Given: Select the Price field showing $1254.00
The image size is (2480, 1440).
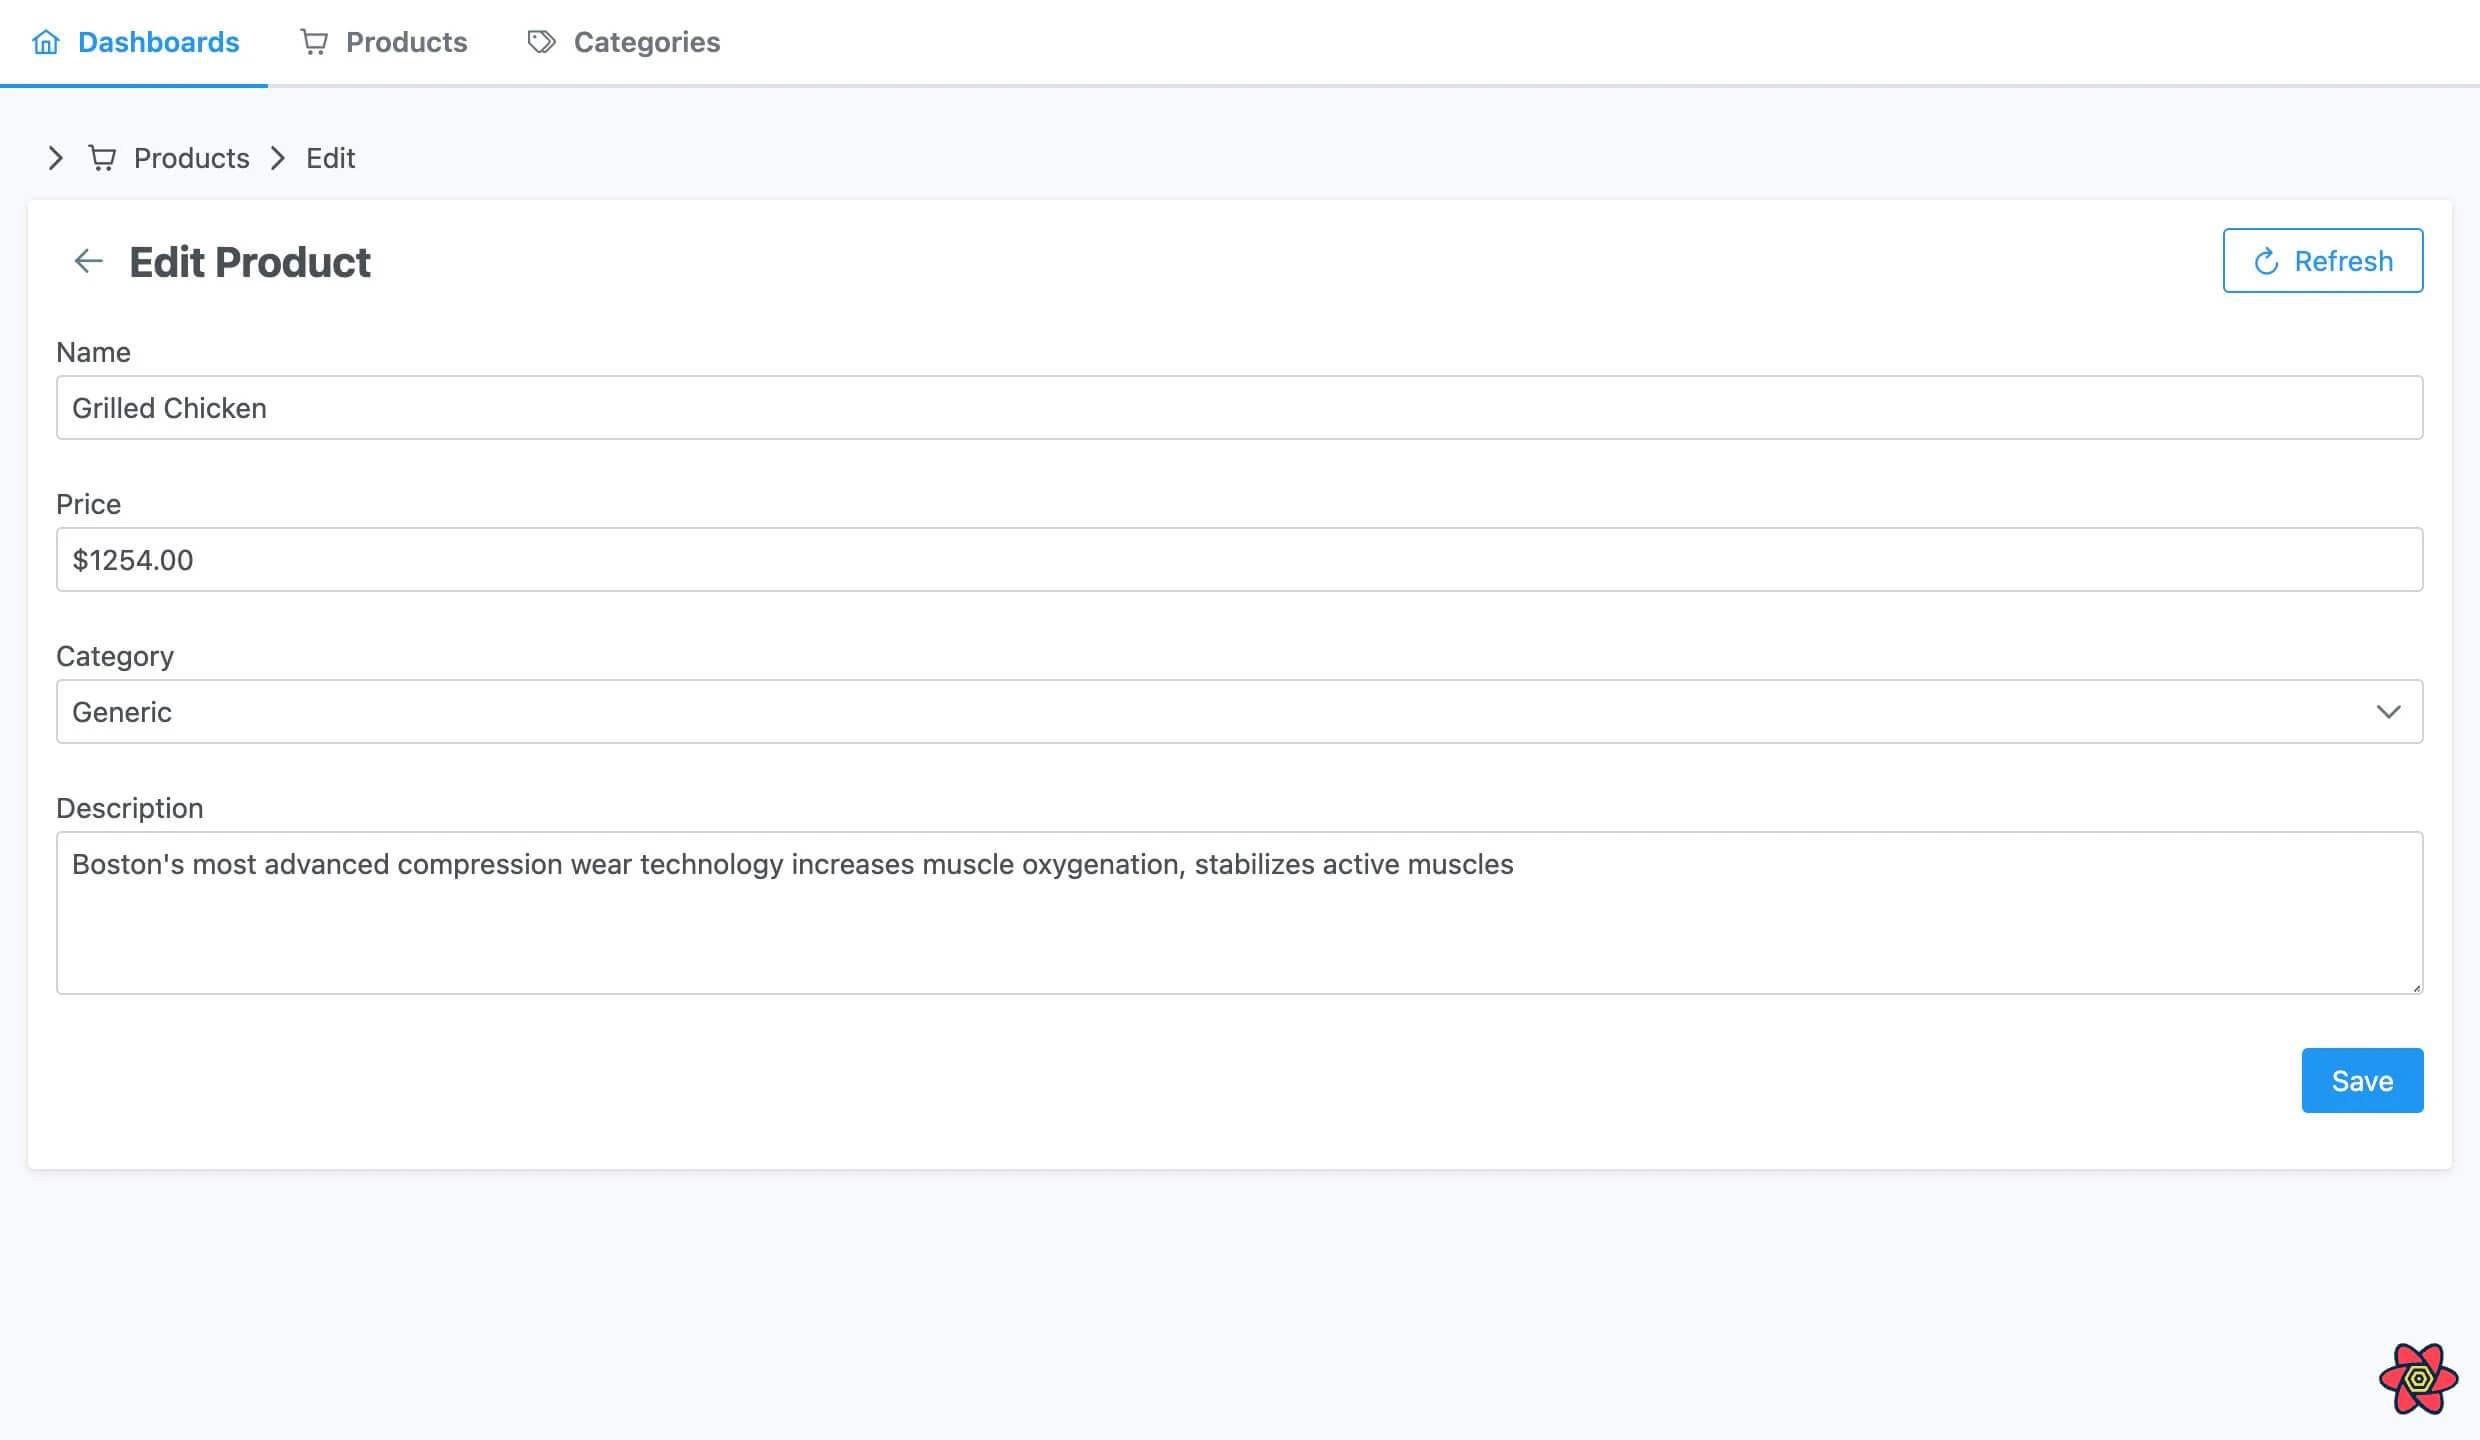Looking at the screenshot, I should pos(1240,559).
